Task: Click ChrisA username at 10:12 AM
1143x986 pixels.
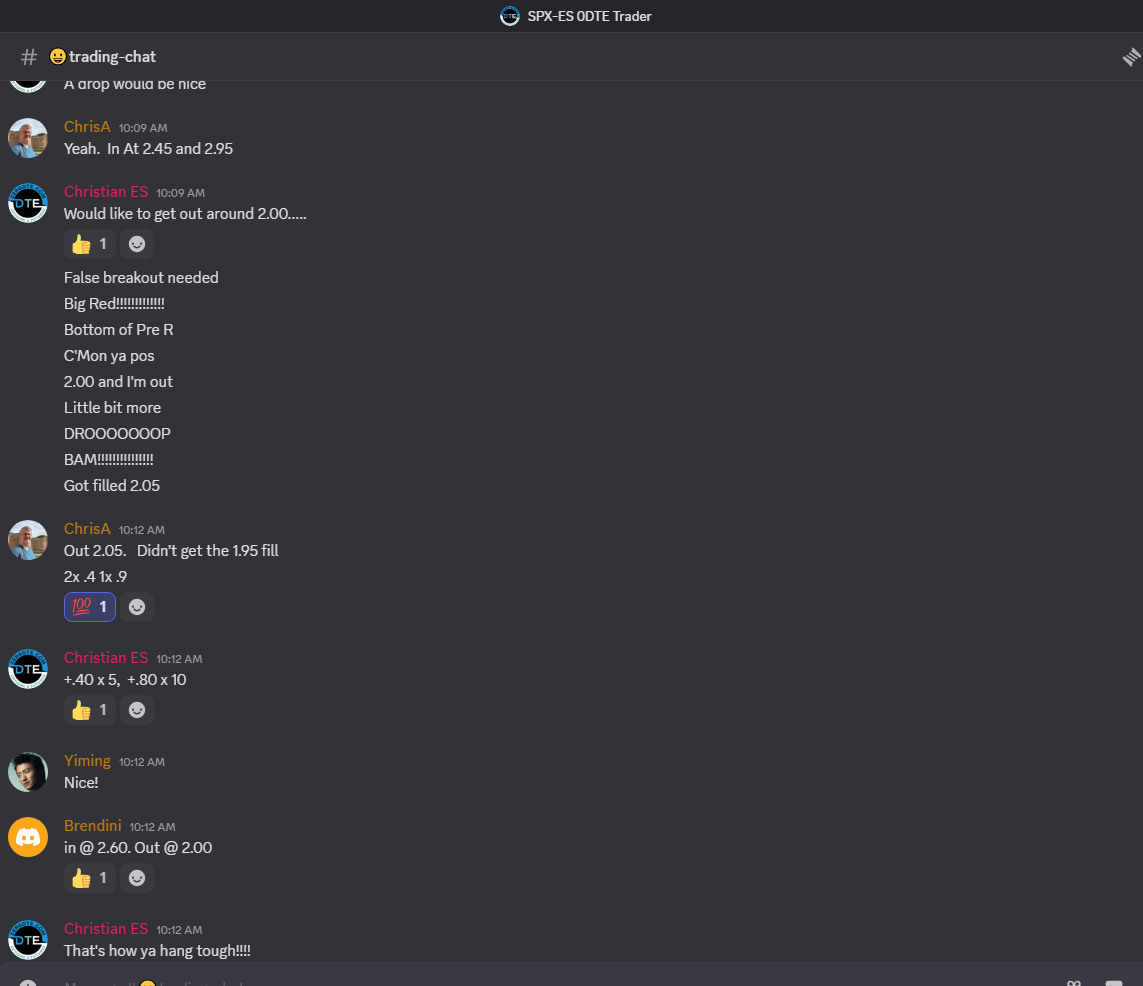Action: (x=87, y=529)
